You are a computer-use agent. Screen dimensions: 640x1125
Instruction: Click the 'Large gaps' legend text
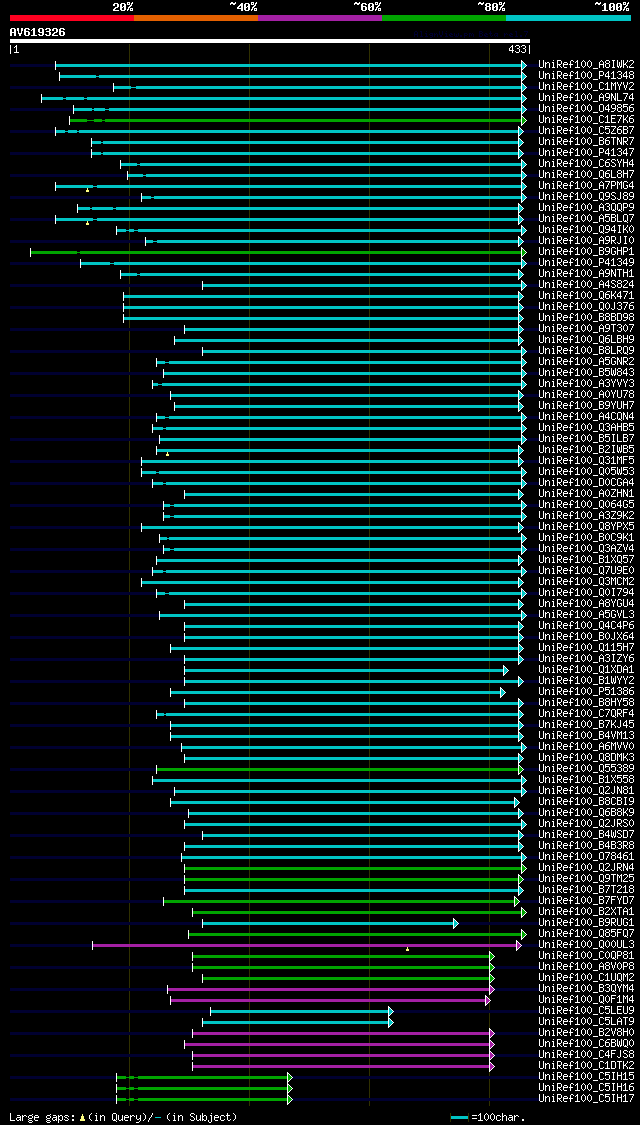[43, 1118]
